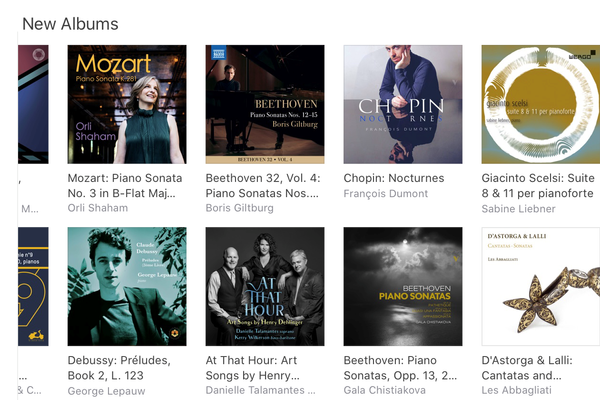Select the partially visible navy number 9 album

coord(33,286)
